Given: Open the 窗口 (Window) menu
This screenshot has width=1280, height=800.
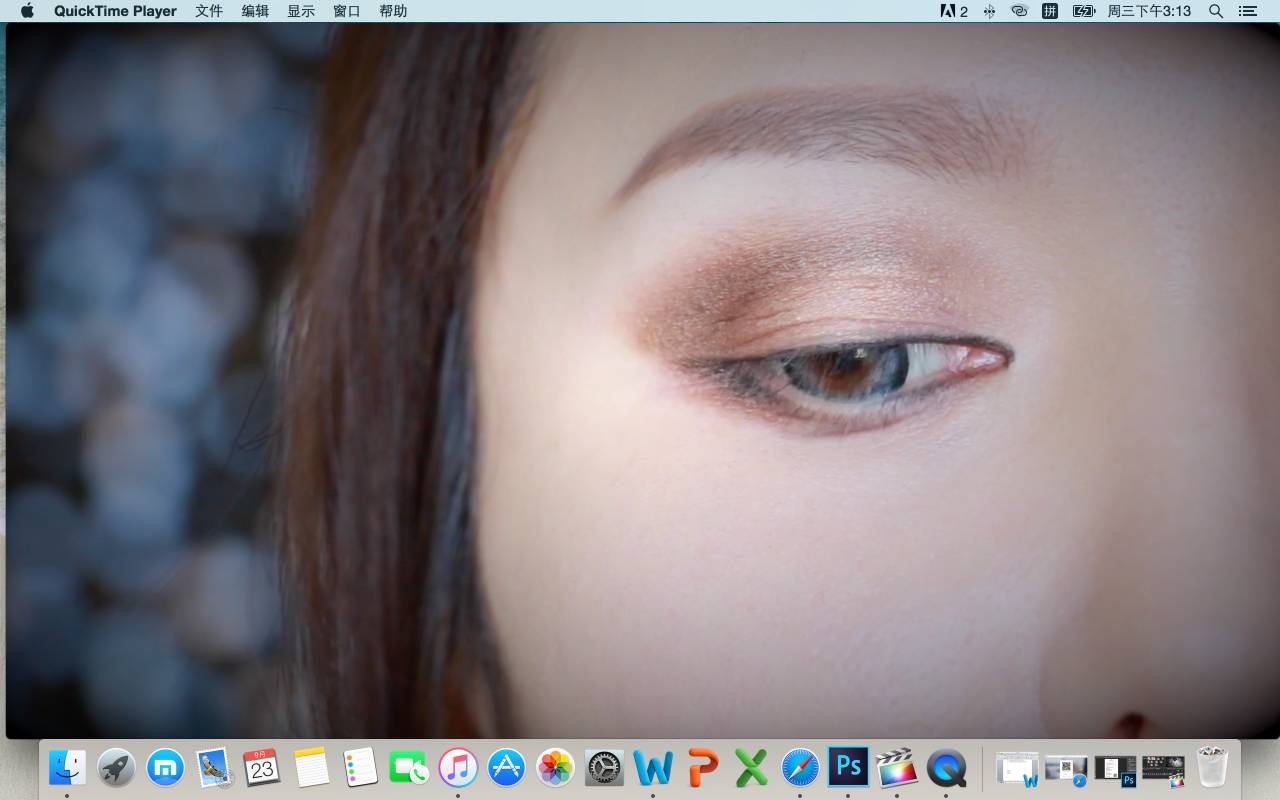Looking at the screenshot, I should click(347, 11).
